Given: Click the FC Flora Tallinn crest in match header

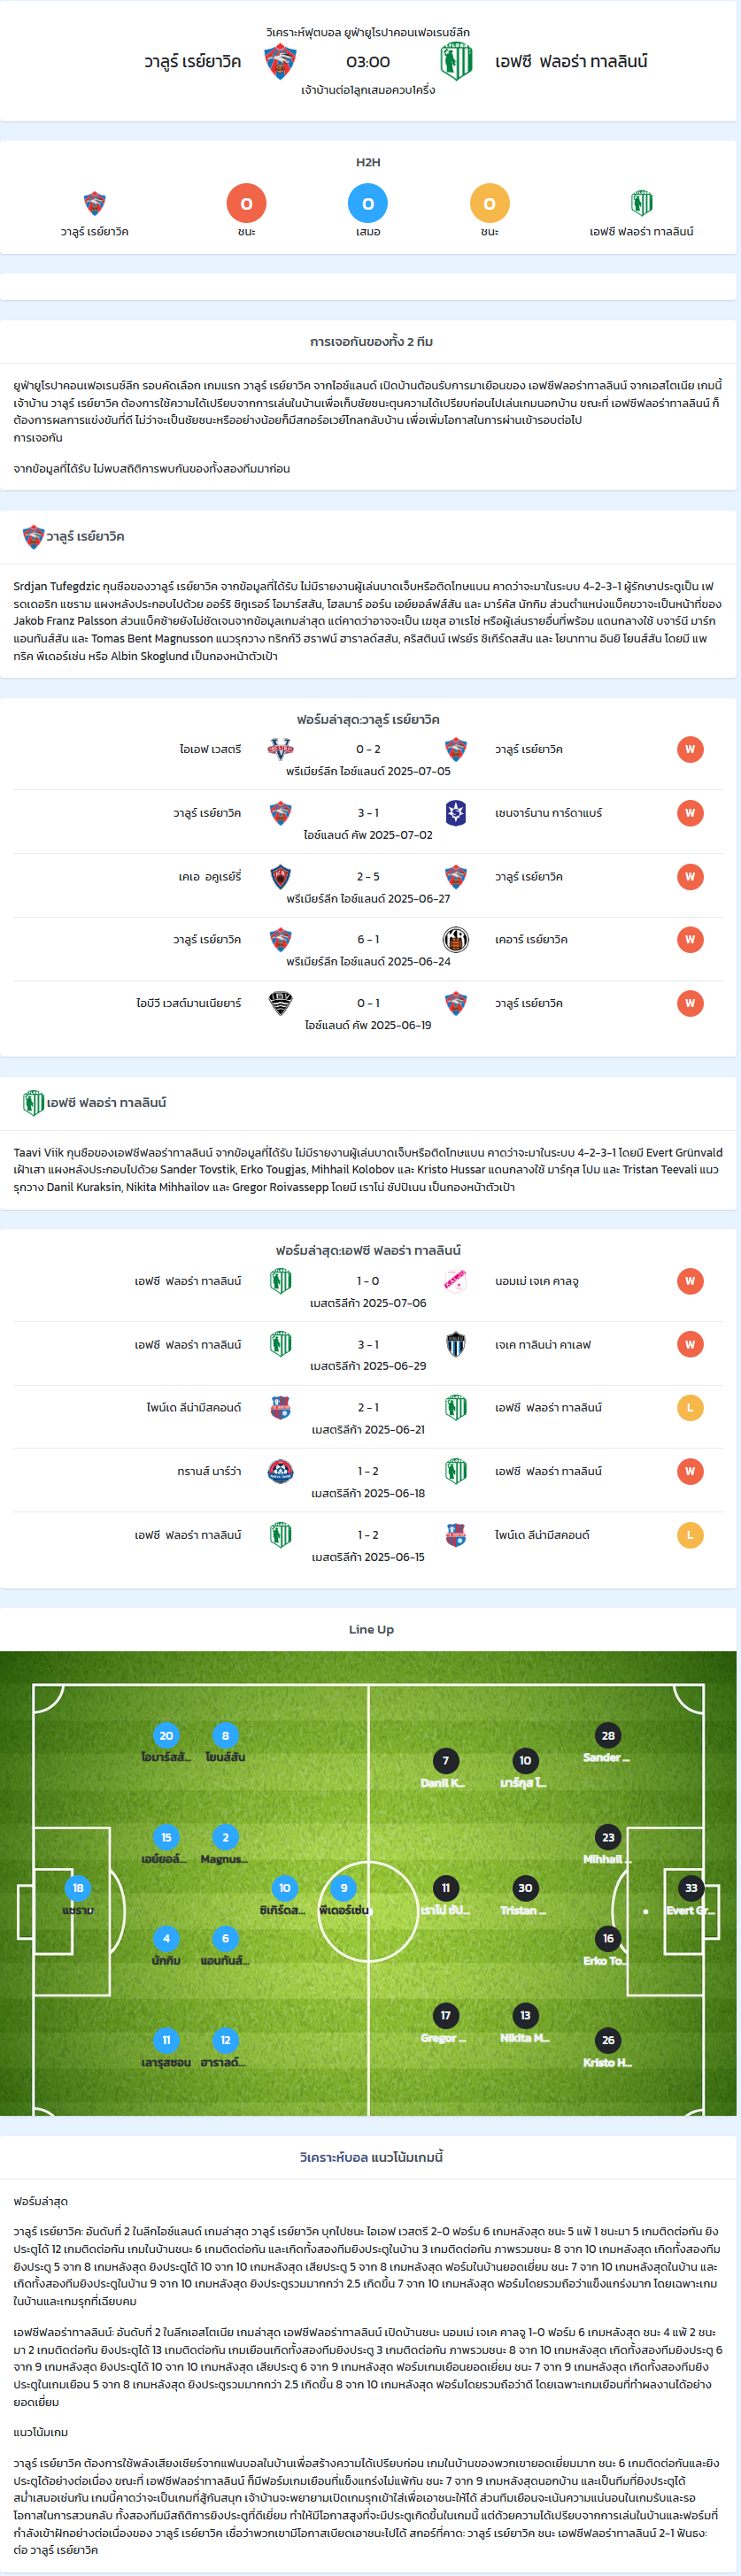Looking at the screenshot, I should tap(456, 62).
